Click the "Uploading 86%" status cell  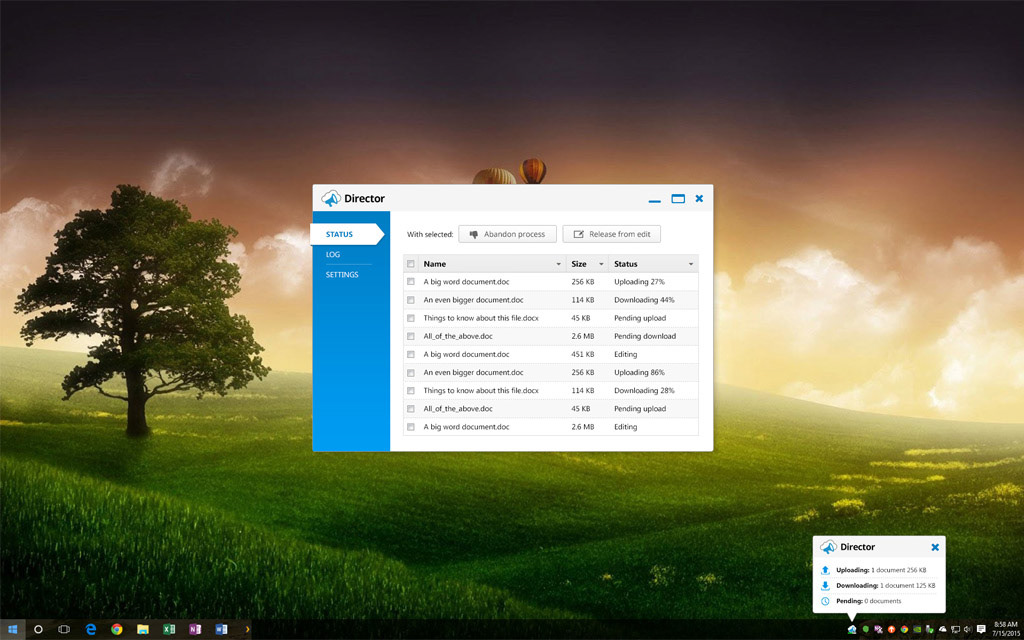pos(639,372)
